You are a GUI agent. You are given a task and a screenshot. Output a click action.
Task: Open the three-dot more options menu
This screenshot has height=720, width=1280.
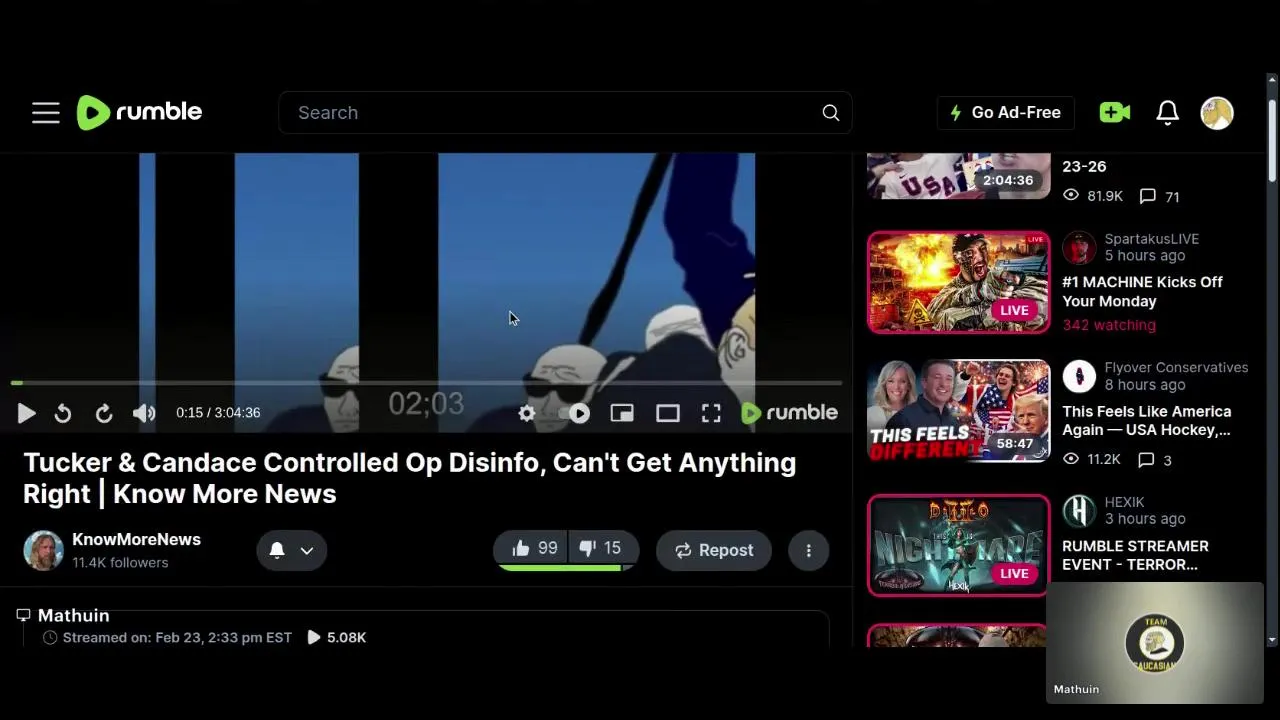pyautogui.click(x=809, y=550)
